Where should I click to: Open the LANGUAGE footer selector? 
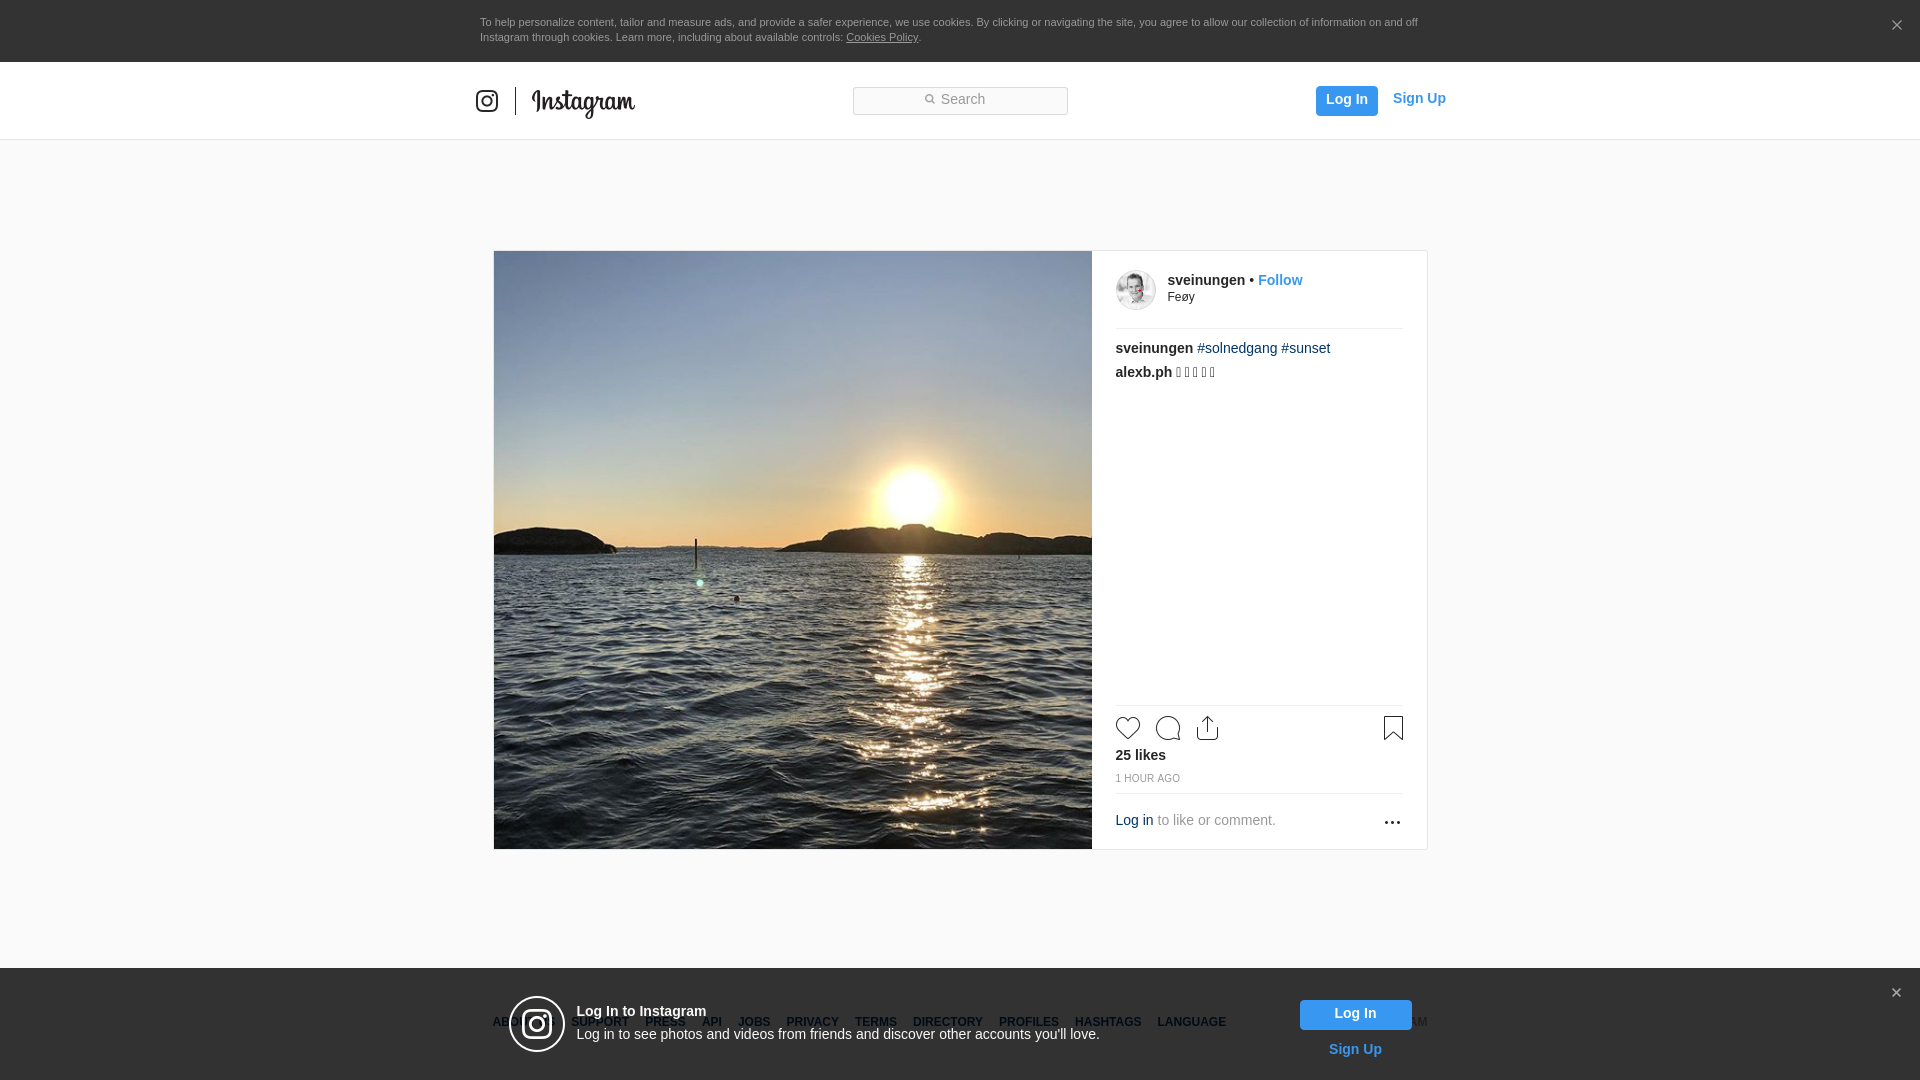(1191, 1022)
